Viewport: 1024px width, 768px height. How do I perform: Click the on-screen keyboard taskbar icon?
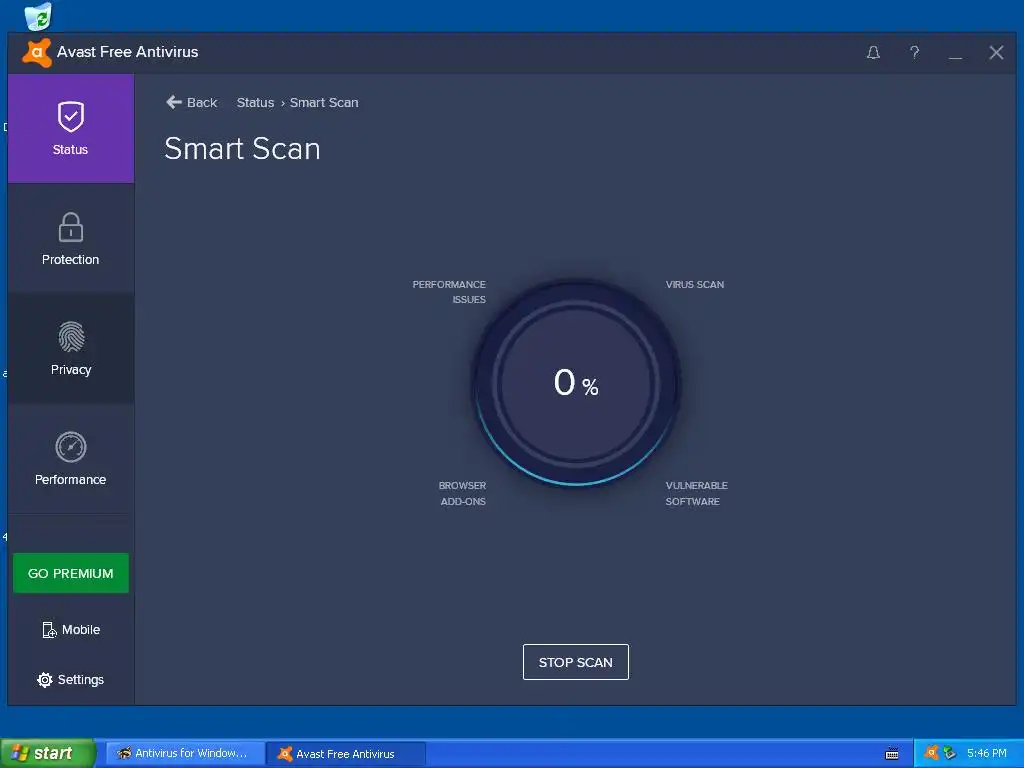(x=892, y=754)
